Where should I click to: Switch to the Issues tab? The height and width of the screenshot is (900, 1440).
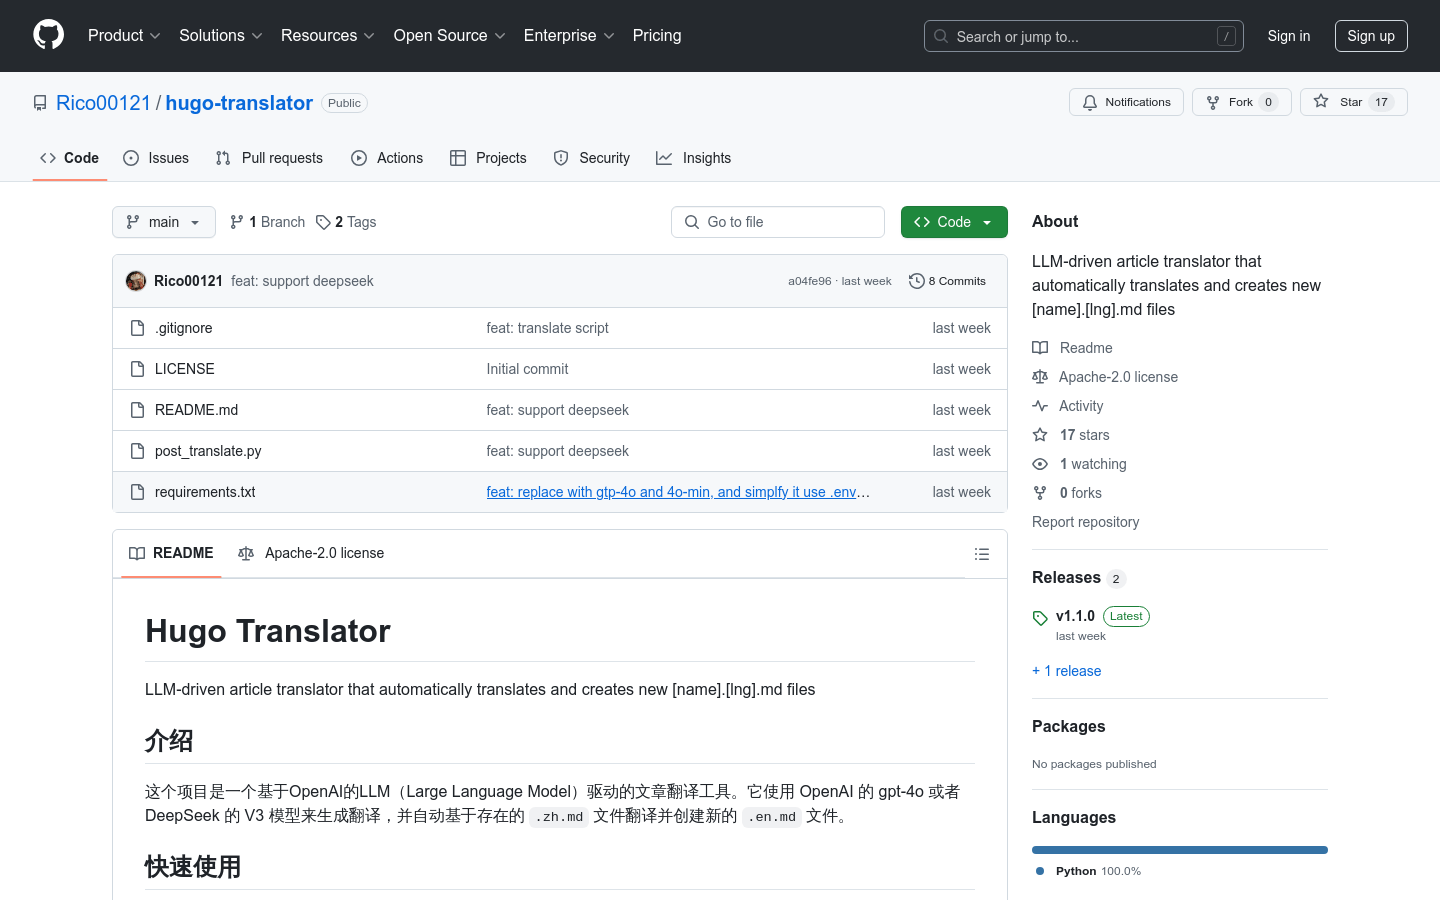pyautogui.click(x=156, y=158)
